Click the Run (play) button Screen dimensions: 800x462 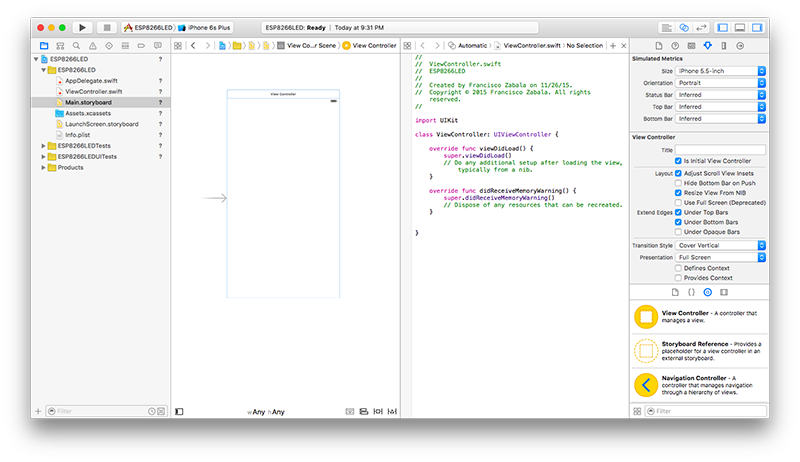(82, 28)
